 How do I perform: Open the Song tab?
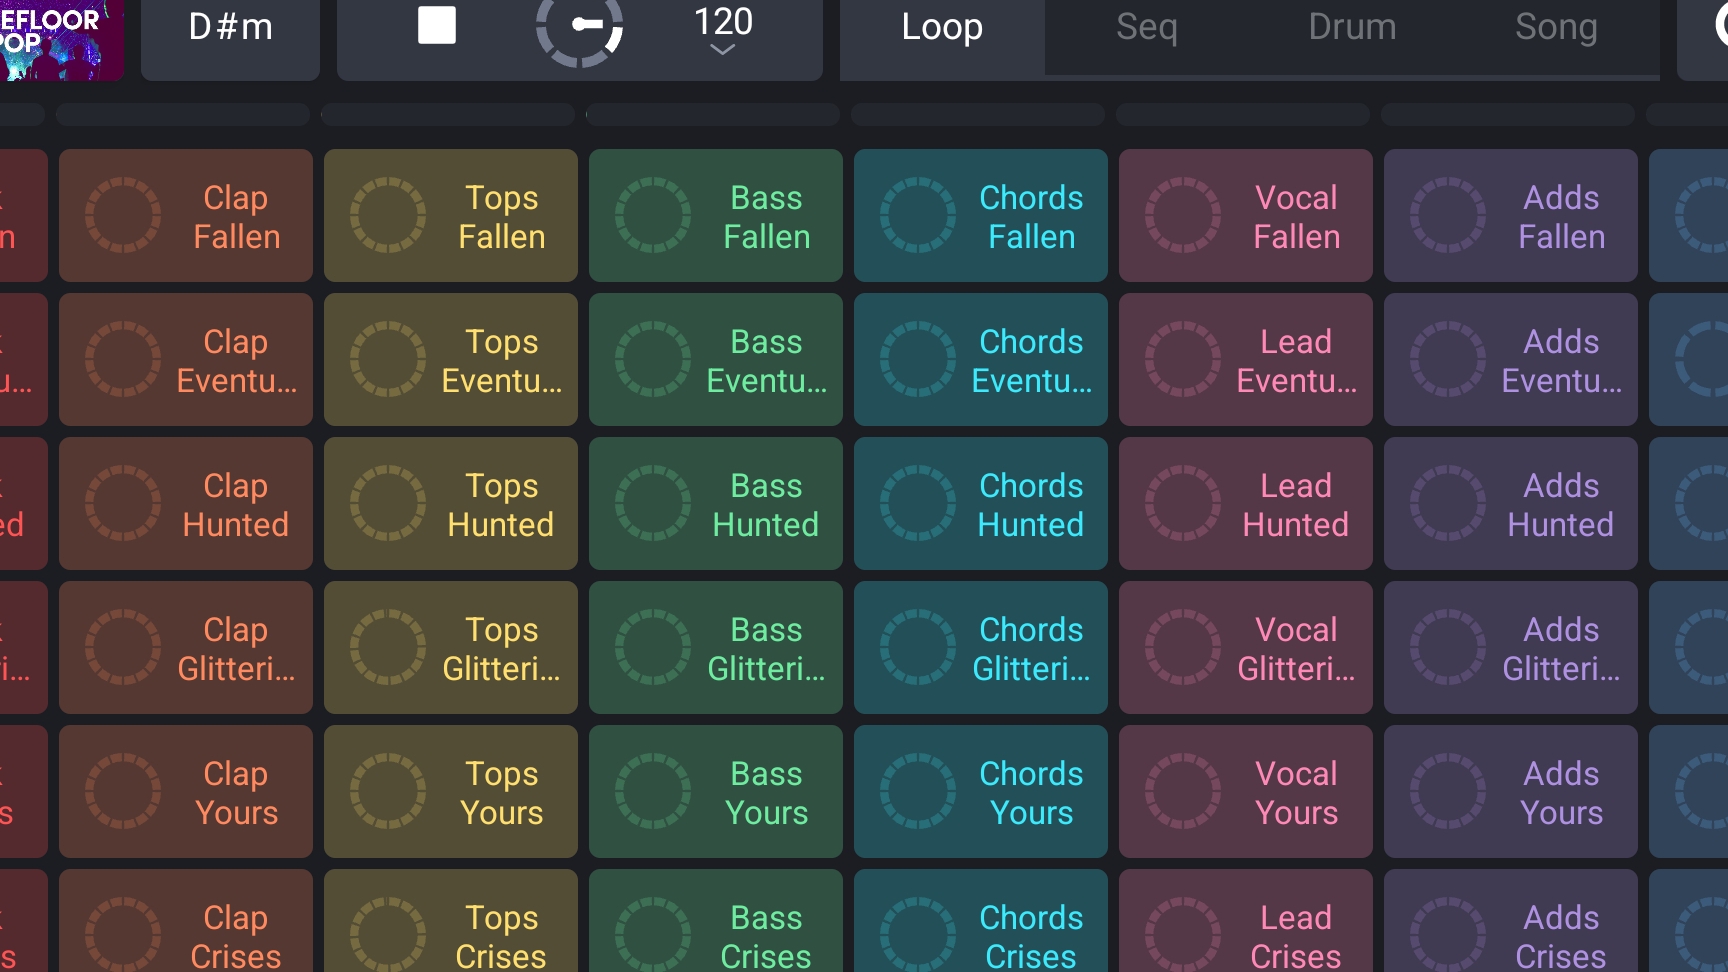coord(1556,28)
